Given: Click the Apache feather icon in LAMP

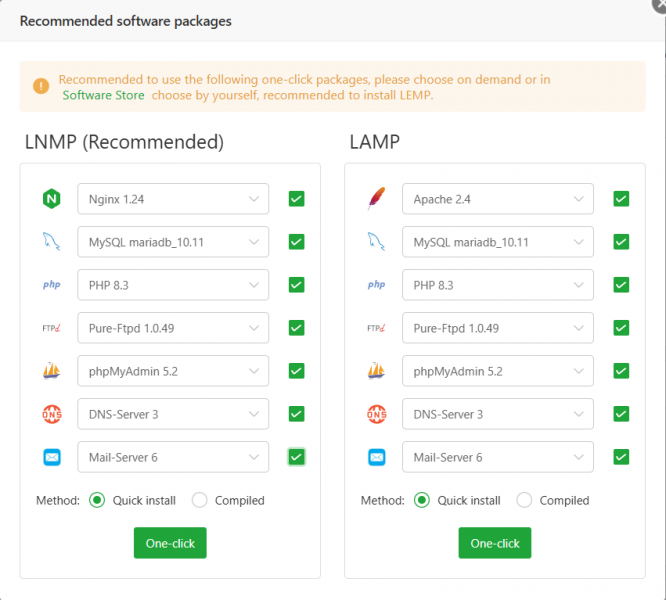Looking at the screenshot, I should (x=377, y=199).
